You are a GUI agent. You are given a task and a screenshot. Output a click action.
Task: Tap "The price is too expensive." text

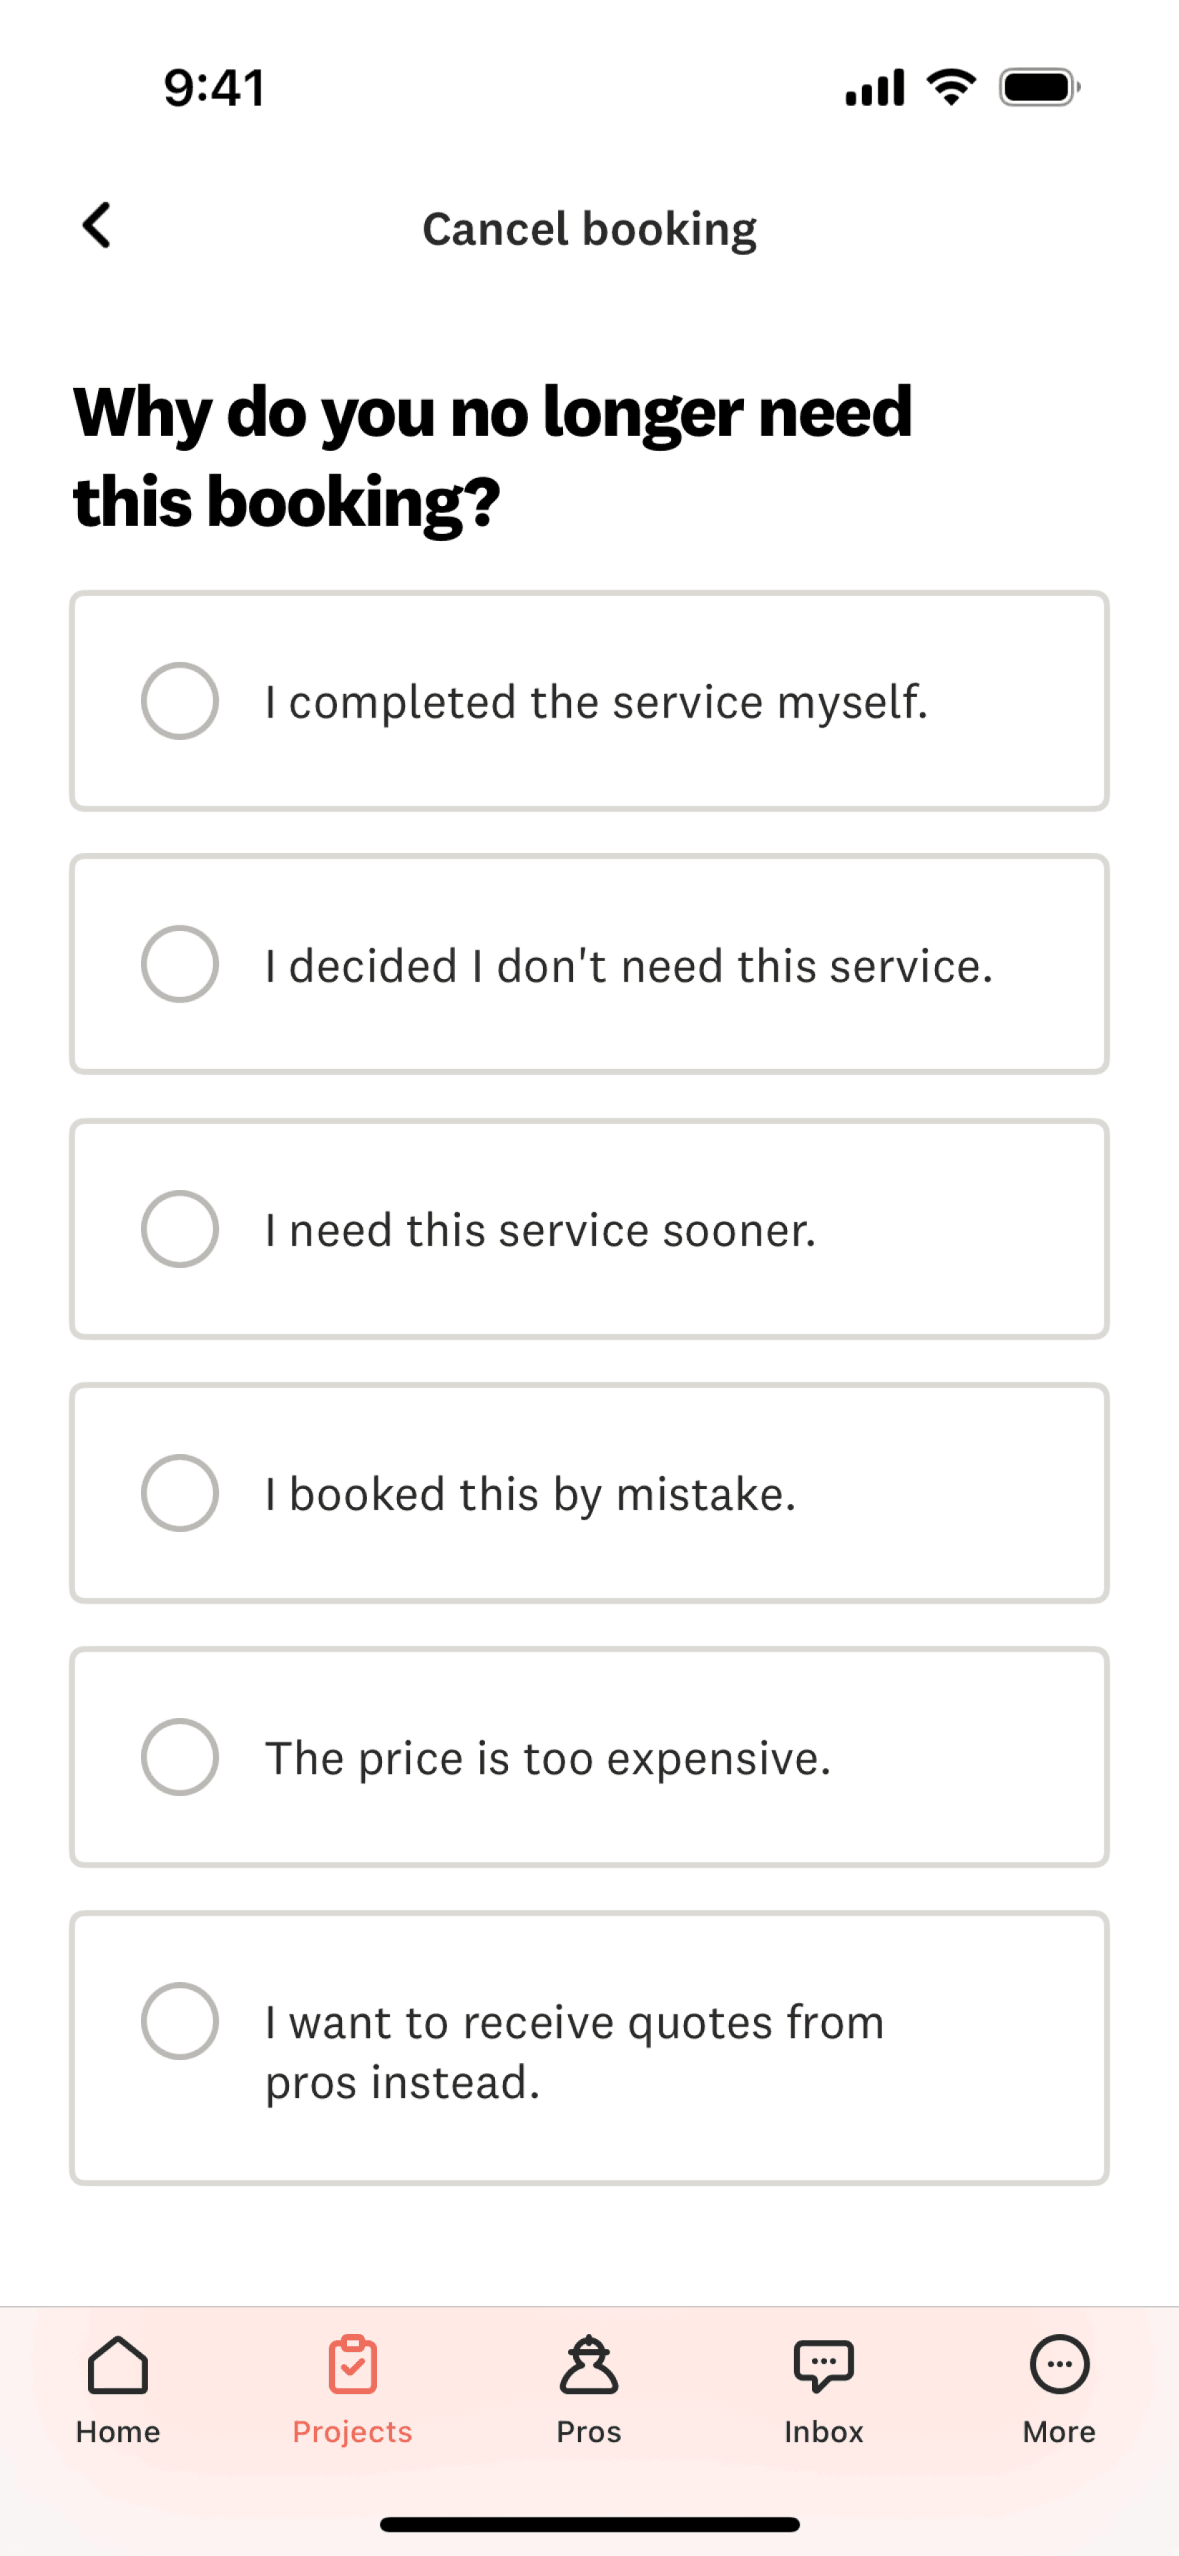click(x=548, y=1758)
